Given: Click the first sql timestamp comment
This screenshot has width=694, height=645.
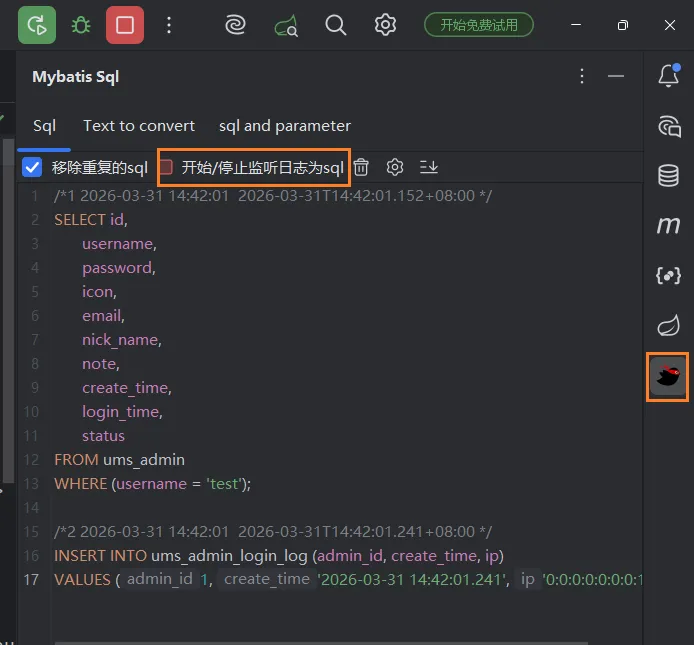Looking at the screenshot, I should tap(273, 196).
